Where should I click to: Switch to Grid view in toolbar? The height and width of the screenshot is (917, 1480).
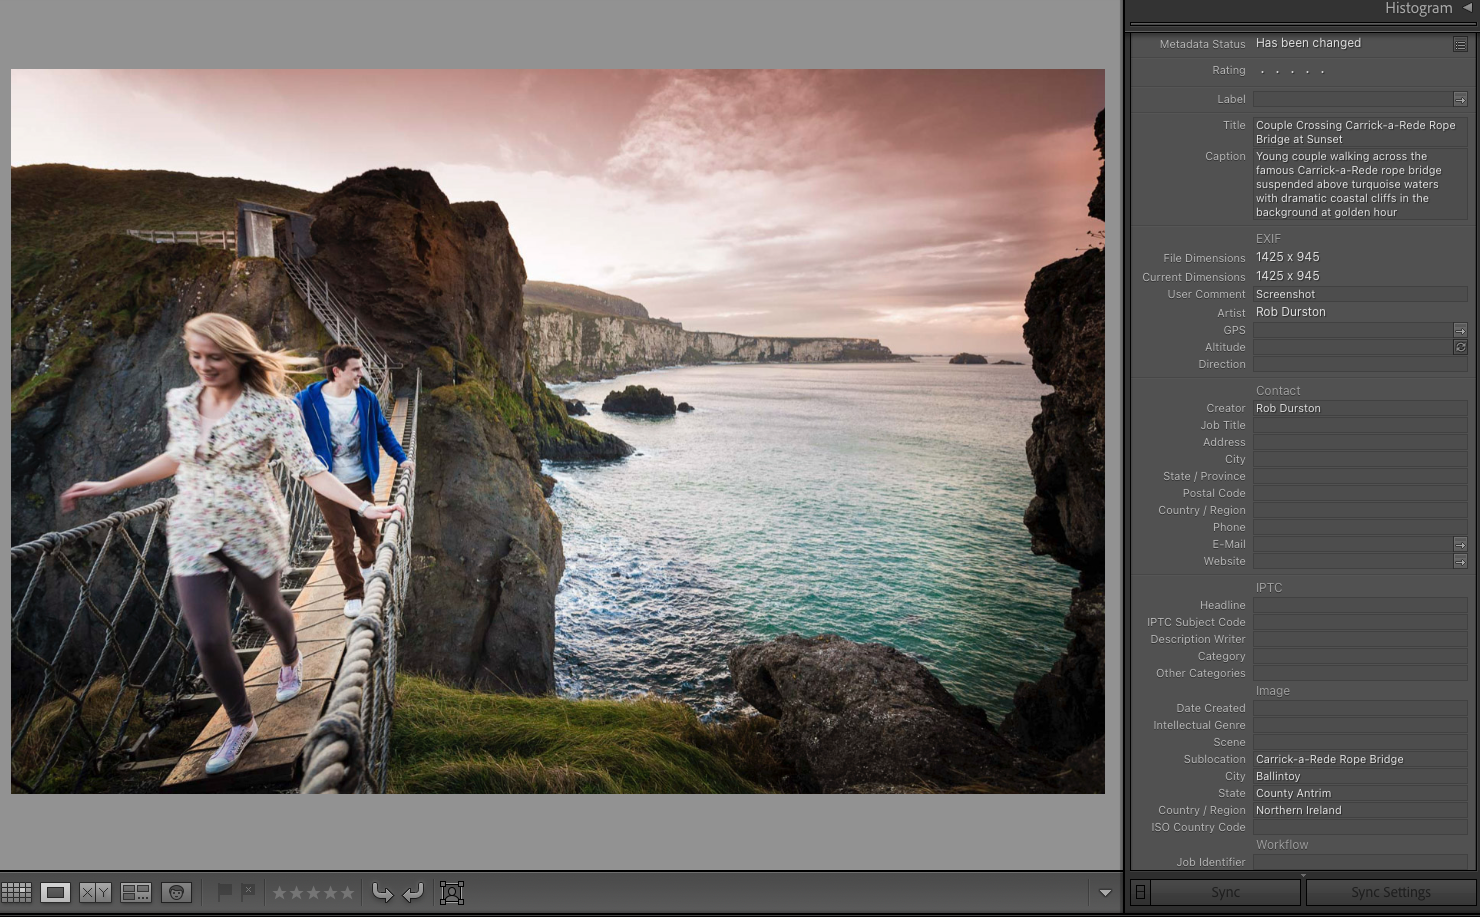click(16, 892)
